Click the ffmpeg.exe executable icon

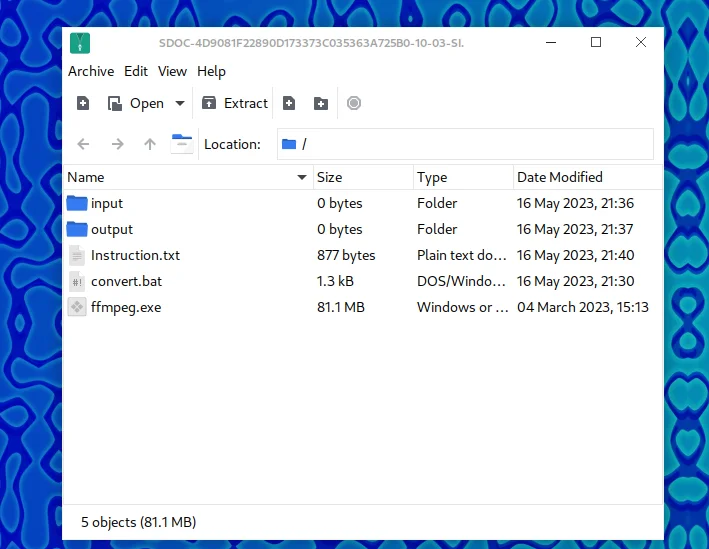(x=77, y=308)
